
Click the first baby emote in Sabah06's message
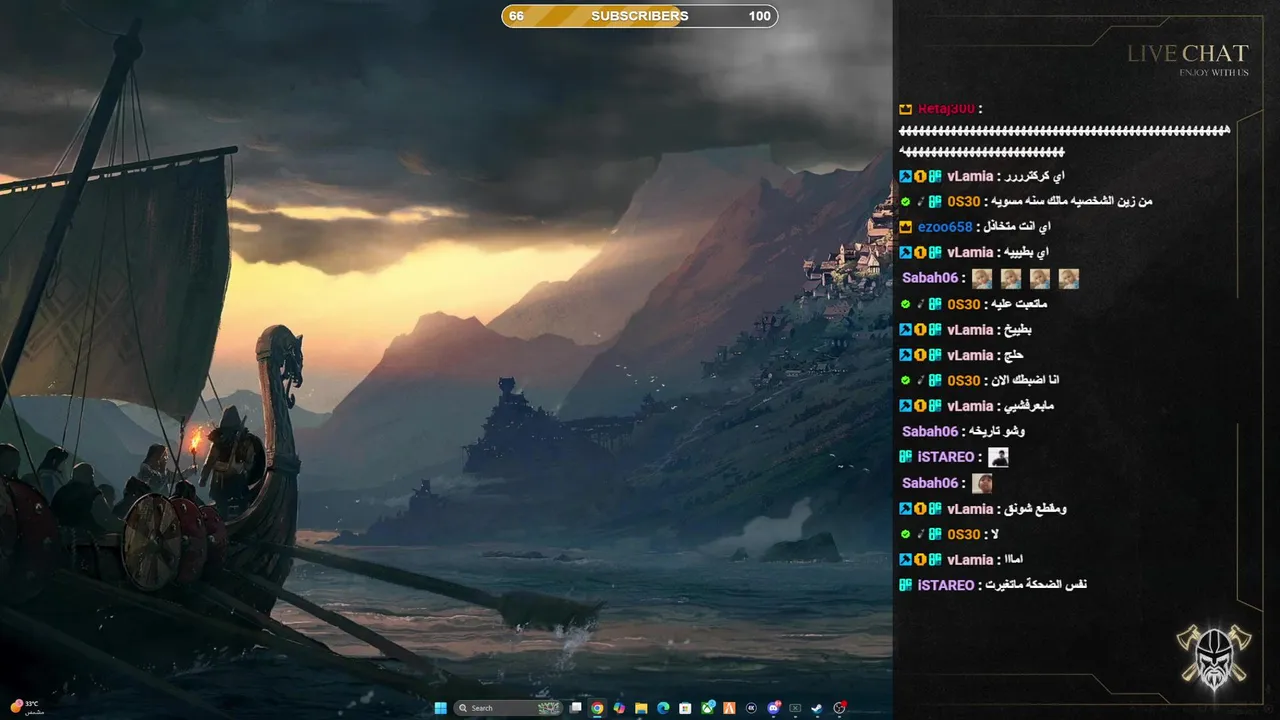click(x=982, y=279)
